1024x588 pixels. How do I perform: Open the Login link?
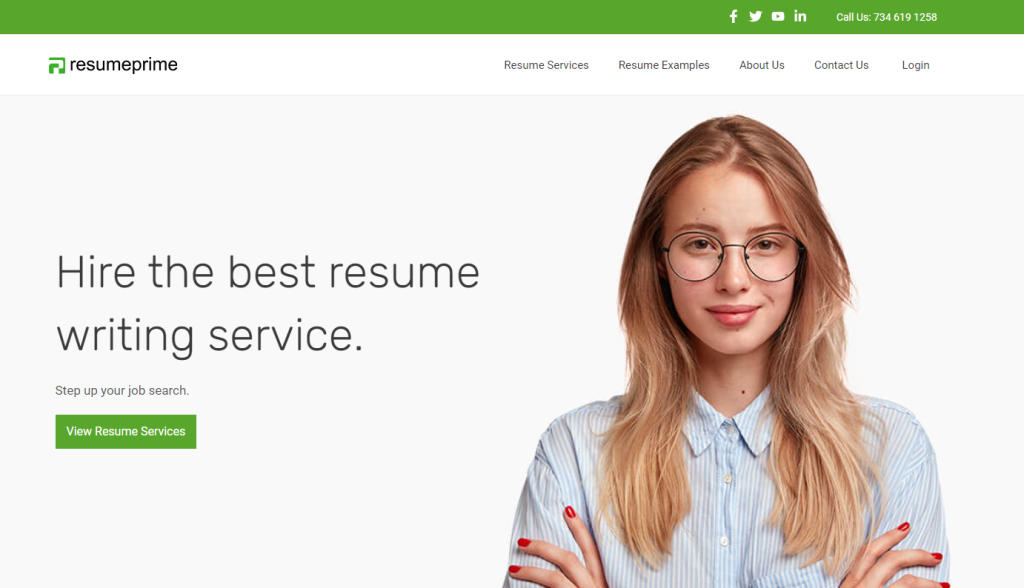click(916, 65)
